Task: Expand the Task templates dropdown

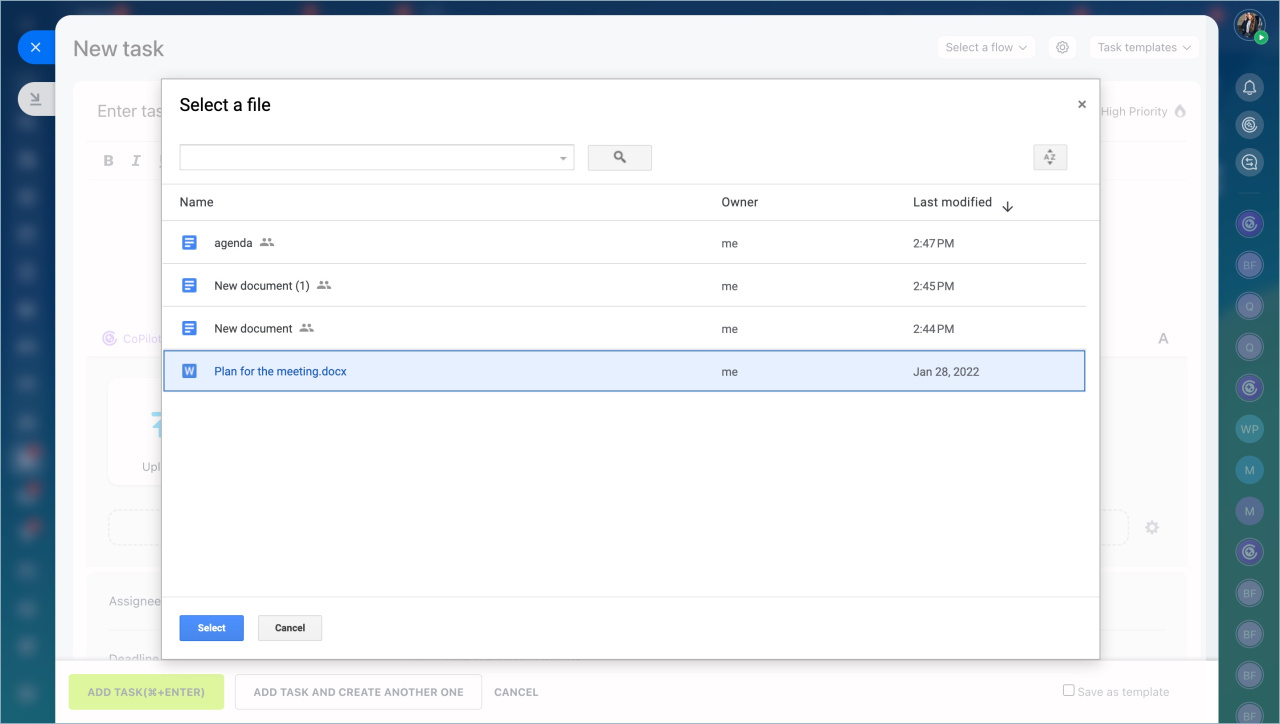Action: pyautogui.click(x=1143, y=47)
